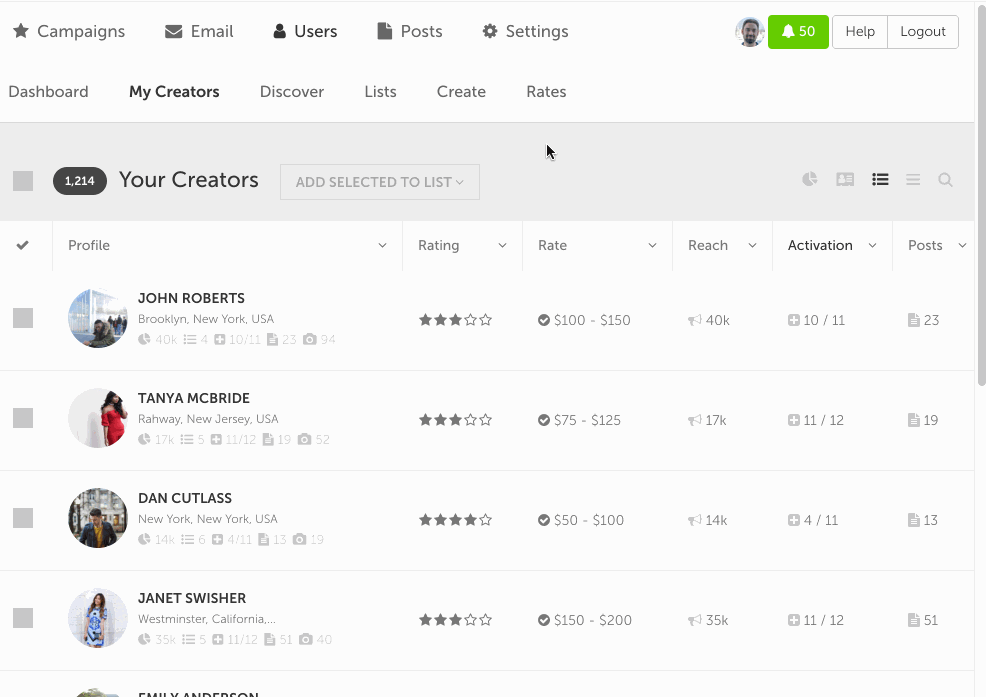Image resolution: width=986 pixels, height=697 pixels.
Task: Click the user avatar in the header
Action: tap(750, 32)
